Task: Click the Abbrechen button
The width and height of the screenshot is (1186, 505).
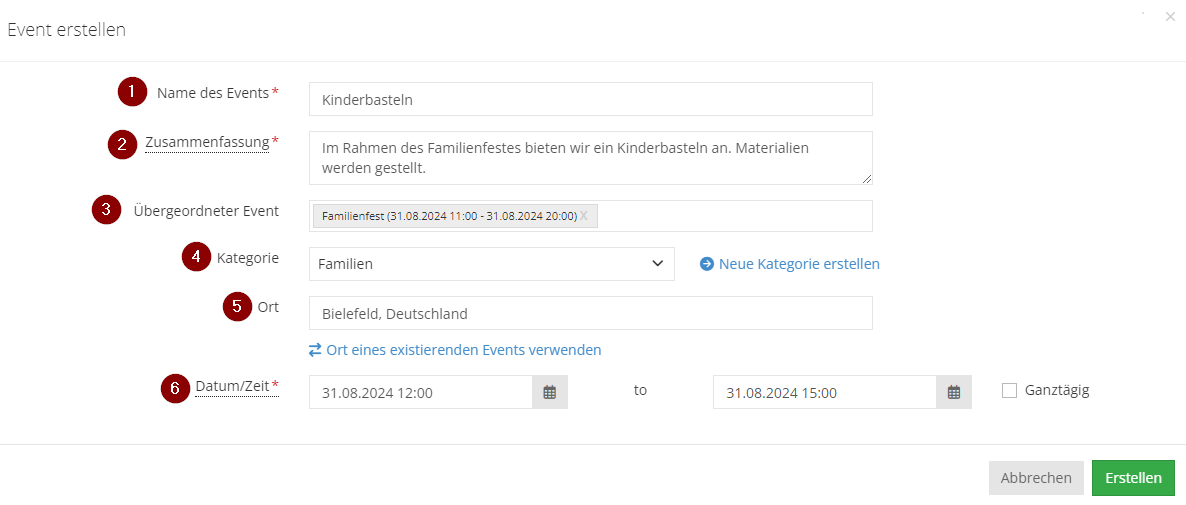Action: tap(1036, 478)
